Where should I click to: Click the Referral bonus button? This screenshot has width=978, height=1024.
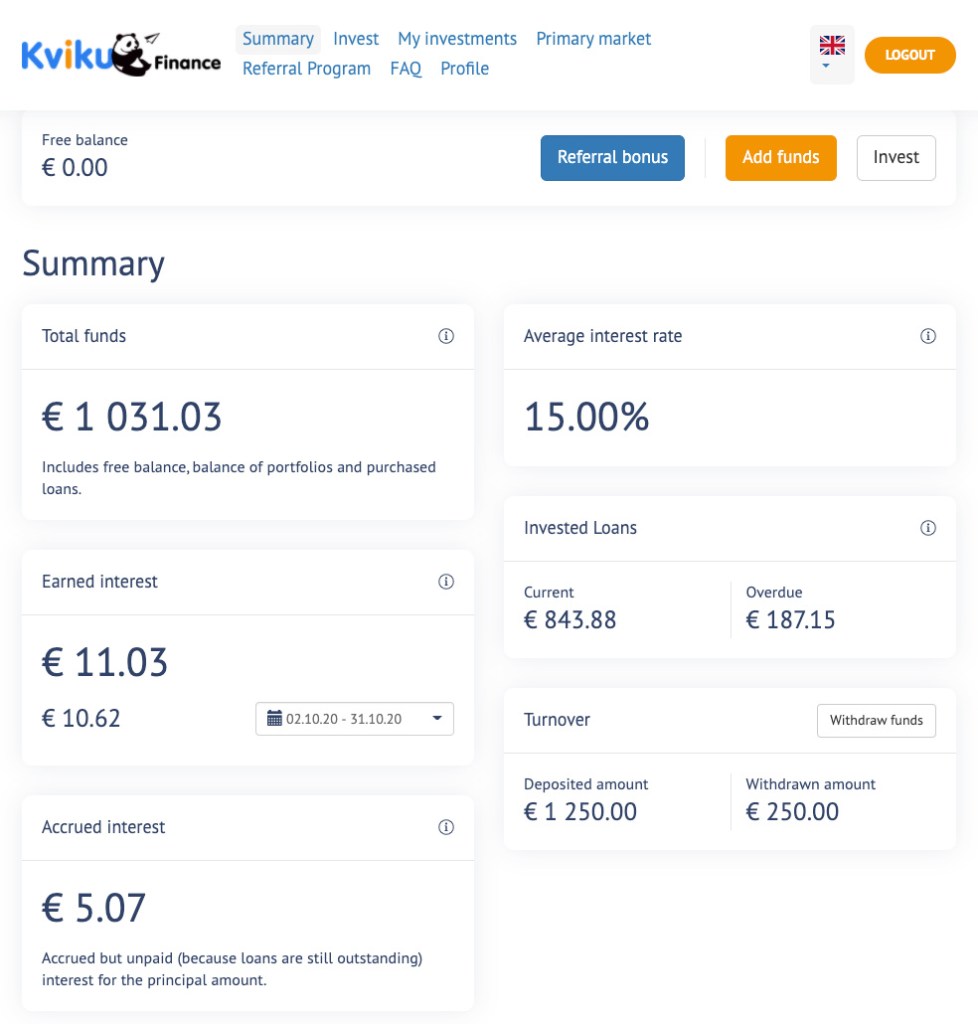coord(612,157)
